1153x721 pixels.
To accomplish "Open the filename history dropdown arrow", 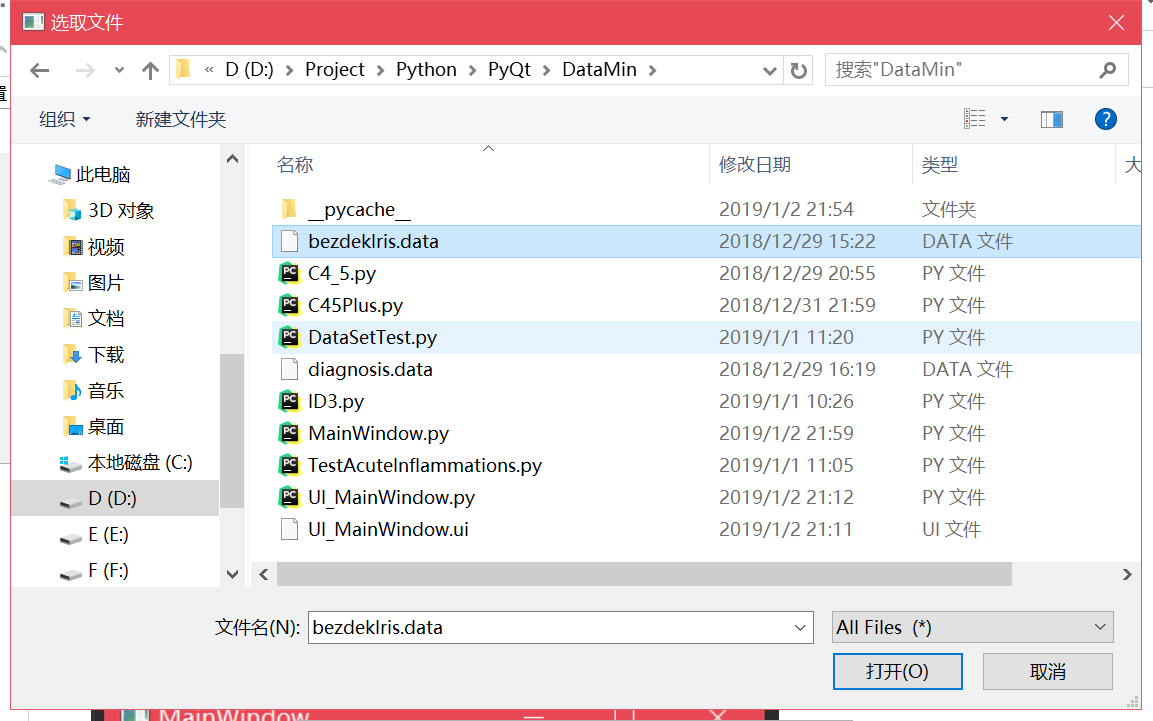I will [x=800, y=628].
